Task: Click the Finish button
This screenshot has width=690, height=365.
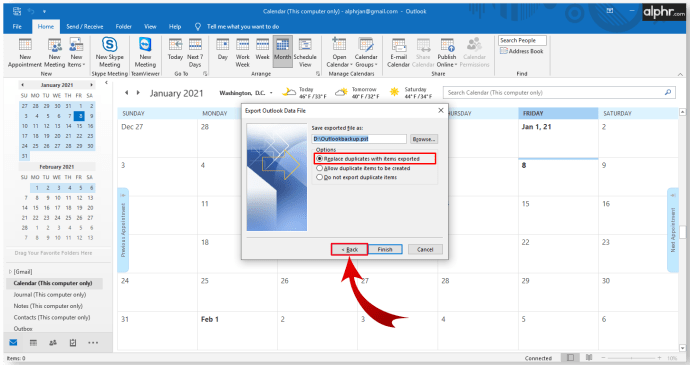Action: pyautogui.click(x=385, y=249)
